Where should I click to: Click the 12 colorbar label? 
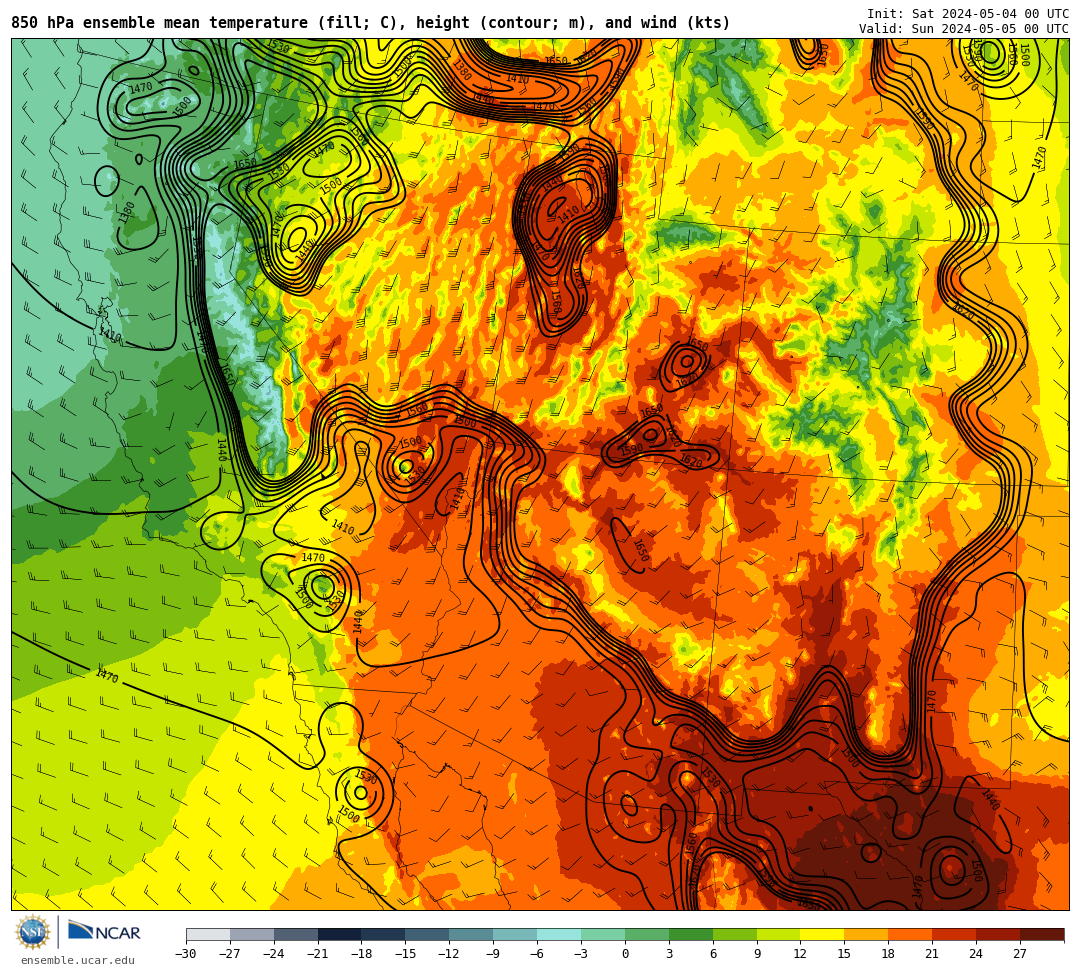point(800,954)
